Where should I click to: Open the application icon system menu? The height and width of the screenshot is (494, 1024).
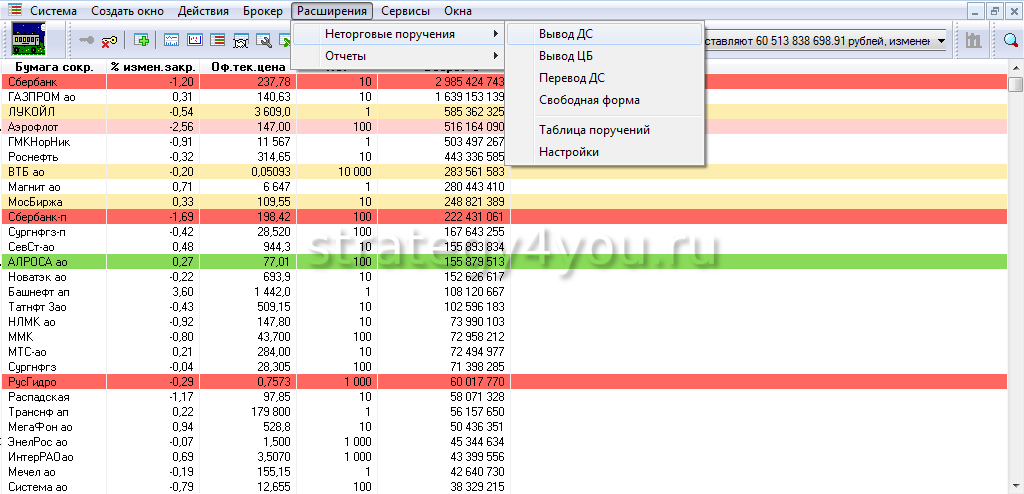click(x=15, y=11)
